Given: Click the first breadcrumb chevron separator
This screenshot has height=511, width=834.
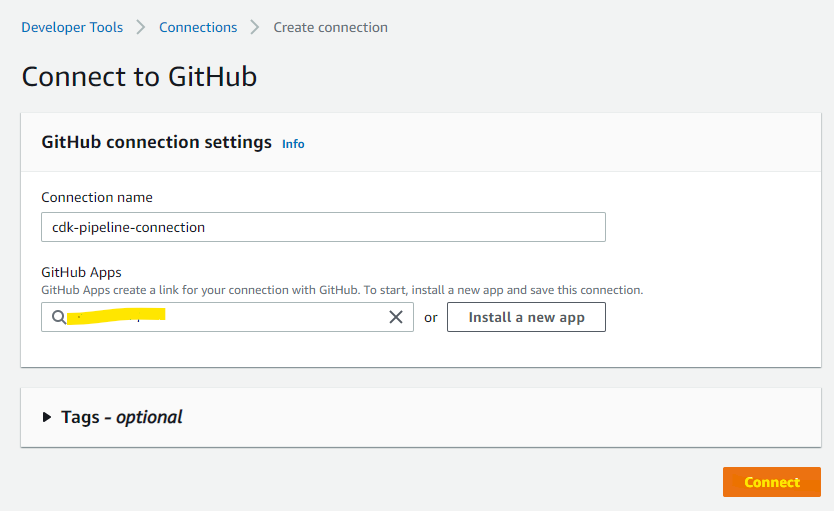Looking at the screenshot, I should (x=141, y=27).
